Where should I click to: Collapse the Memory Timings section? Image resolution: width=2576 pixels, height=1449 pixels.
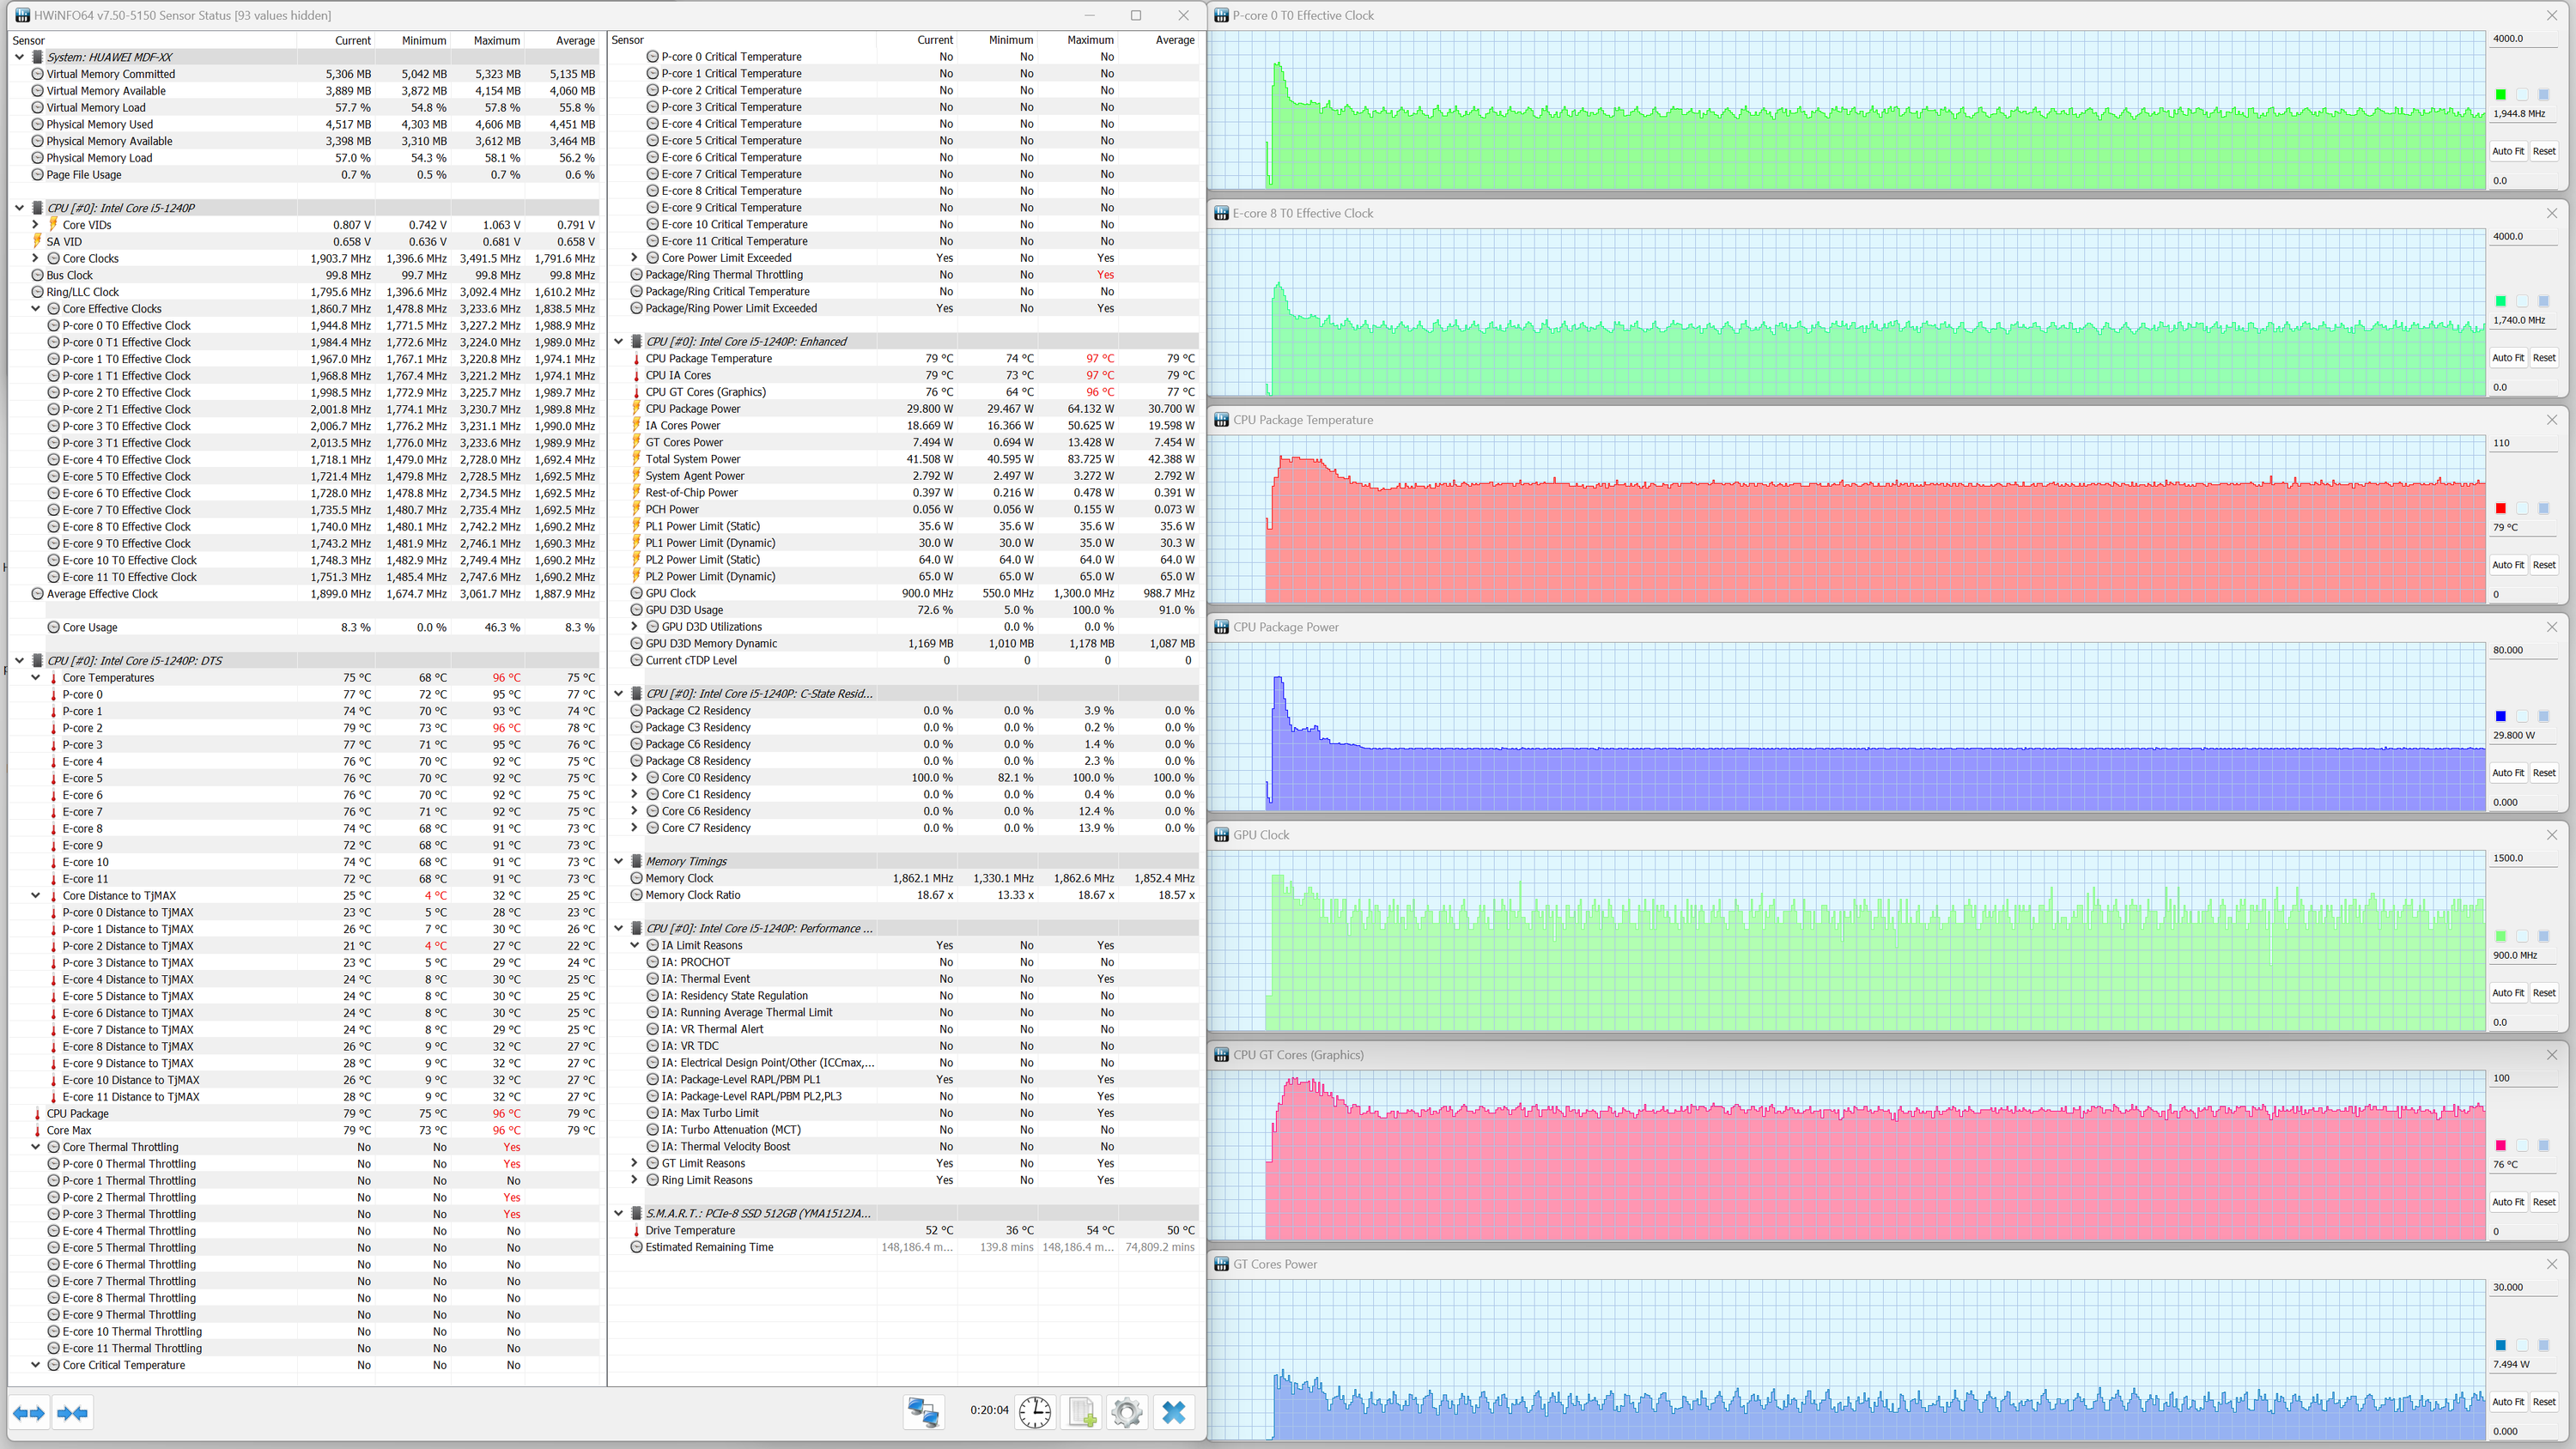tap(619, 861)
